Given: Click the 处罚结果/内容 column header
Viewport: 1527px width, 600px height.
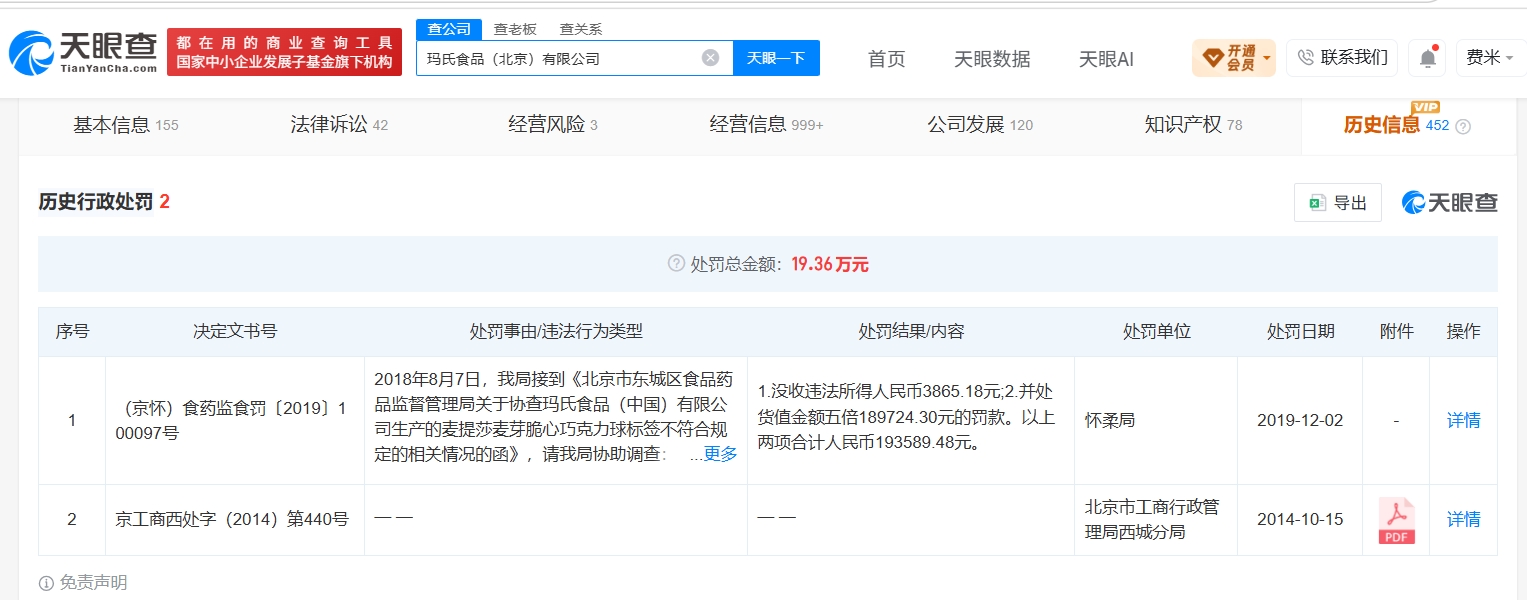Looking at the screenshot, I should [911, 332].
